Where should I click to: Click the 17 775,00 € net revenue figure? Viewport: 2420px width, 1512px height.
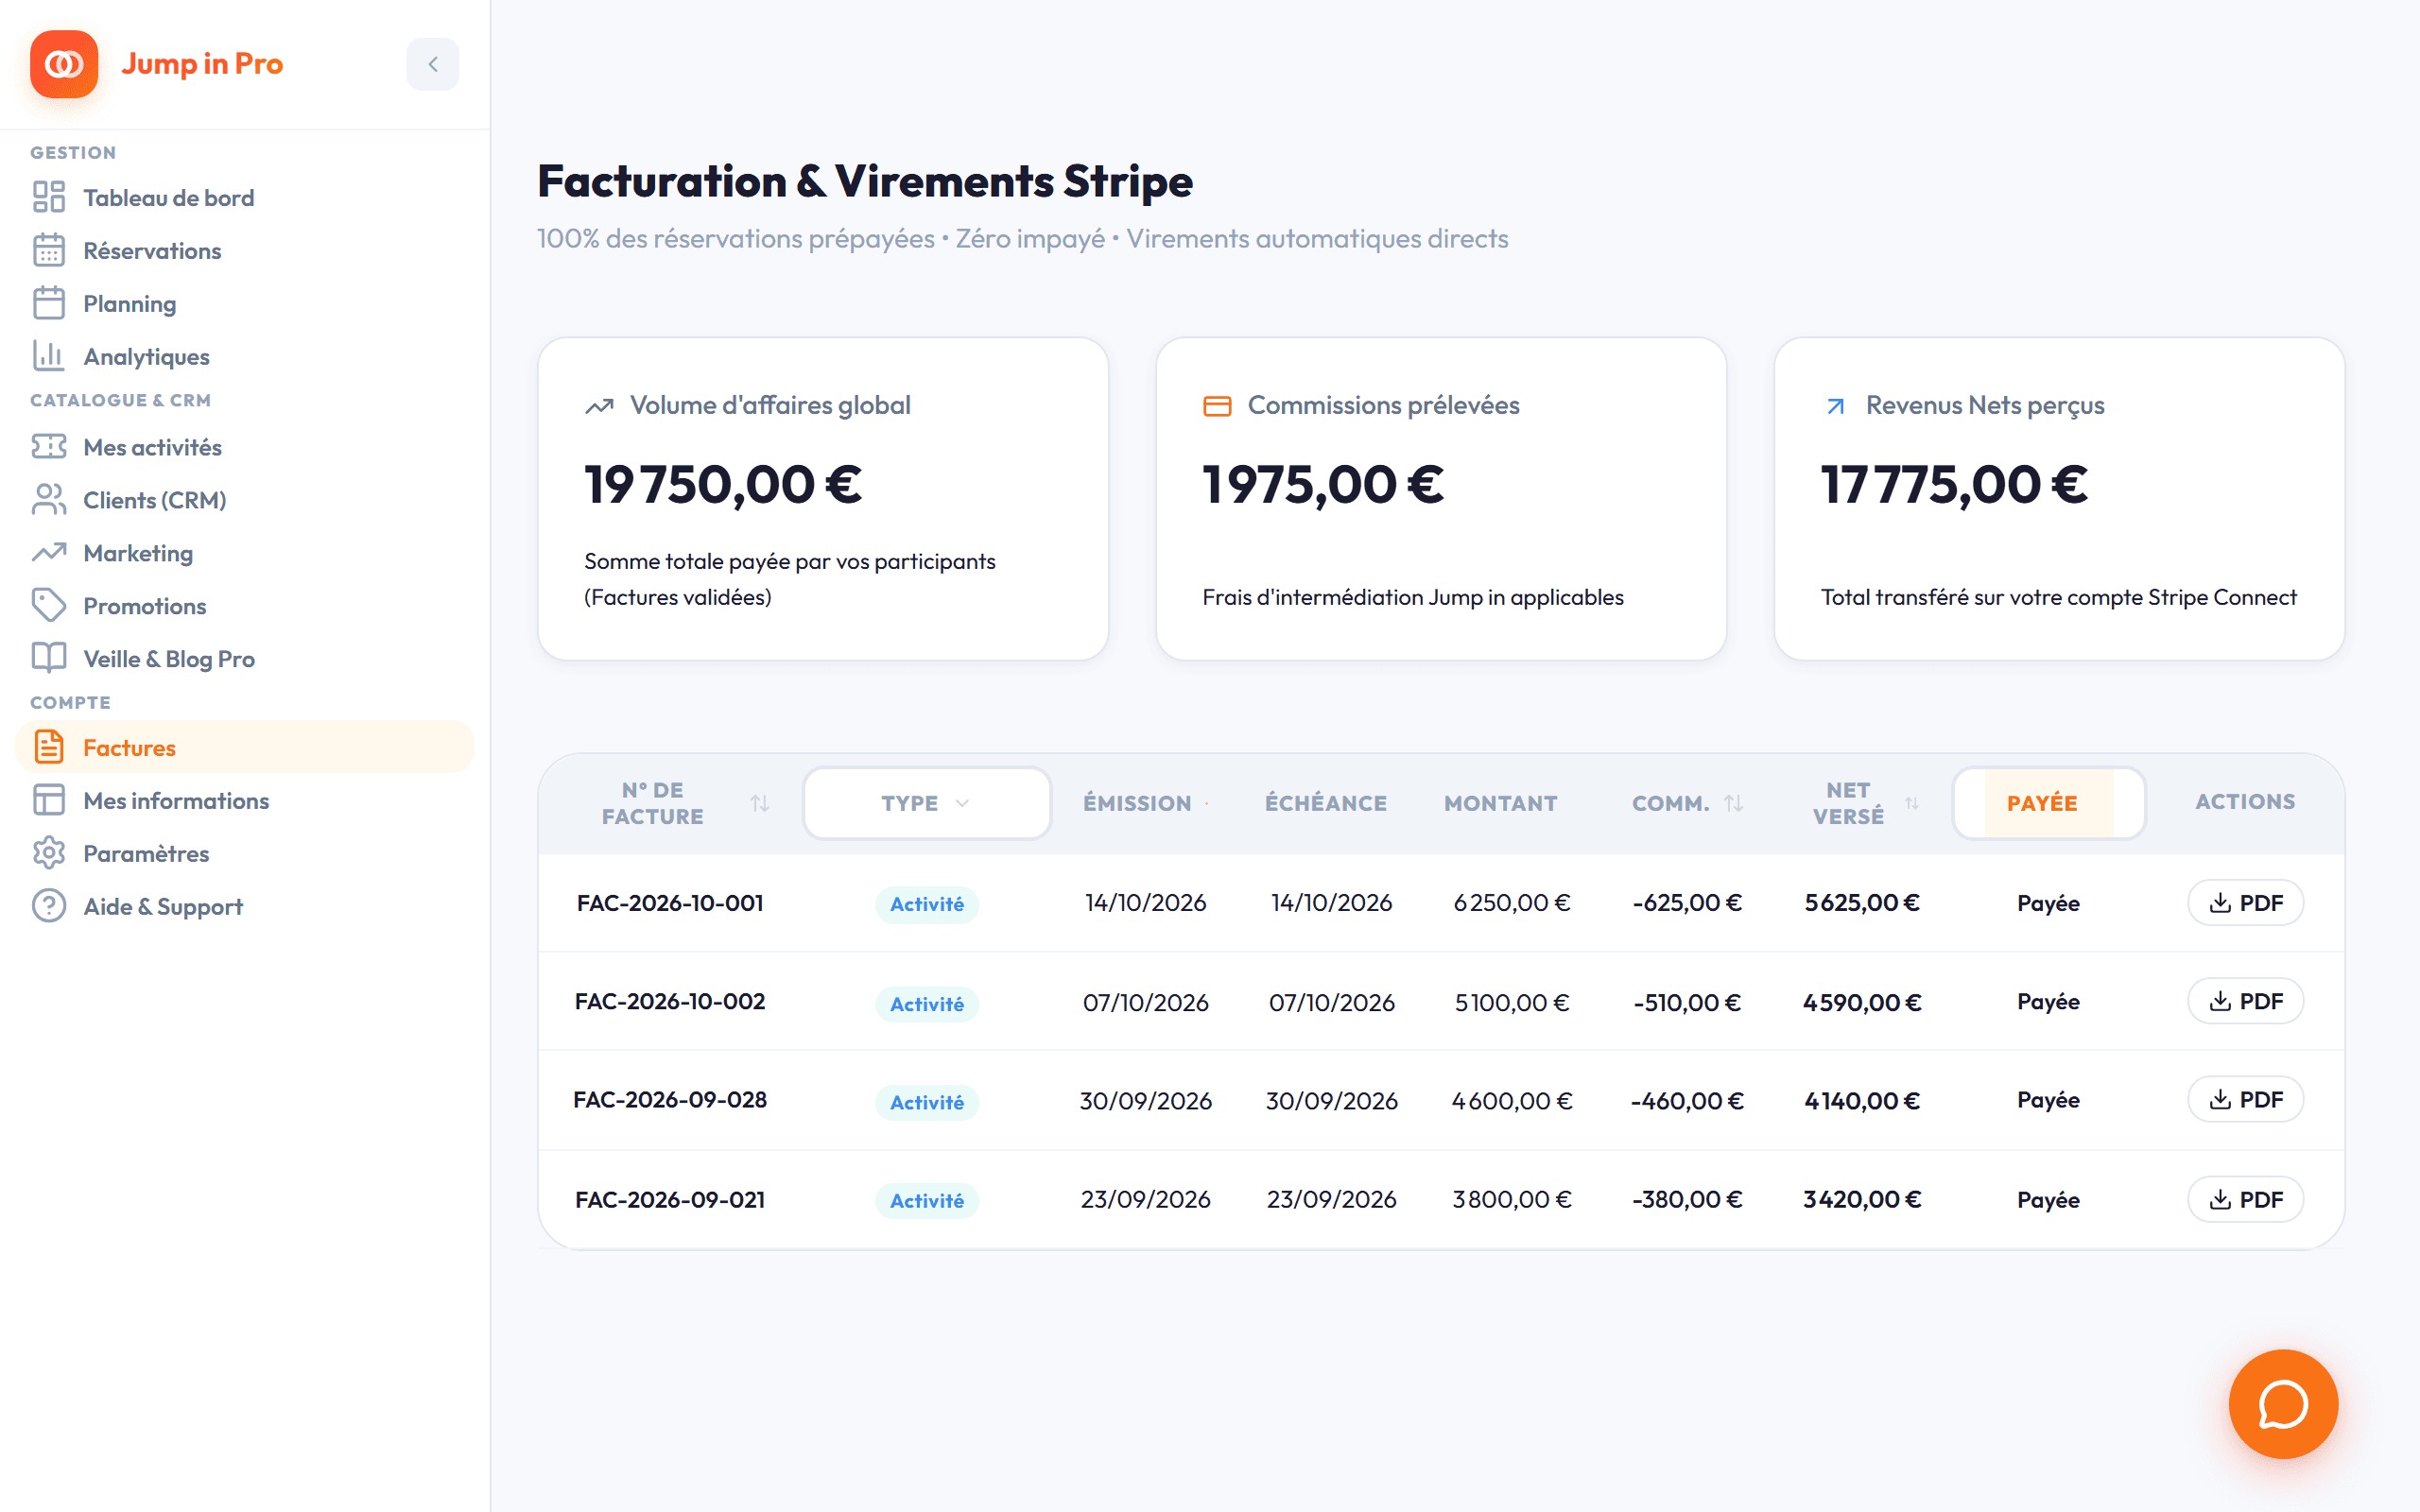(x=1954, y=485)
